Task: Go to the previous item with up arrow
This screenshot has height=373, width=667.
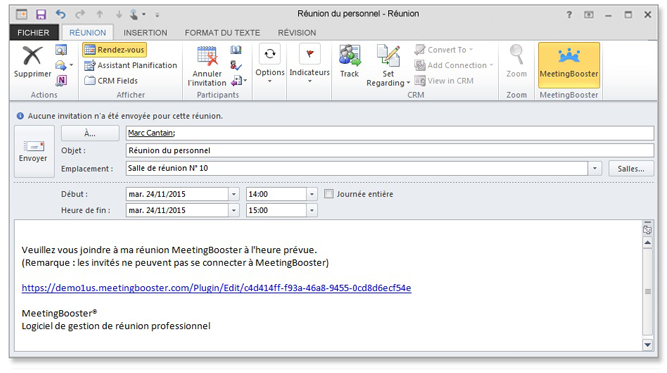Action: click(100, 14)
